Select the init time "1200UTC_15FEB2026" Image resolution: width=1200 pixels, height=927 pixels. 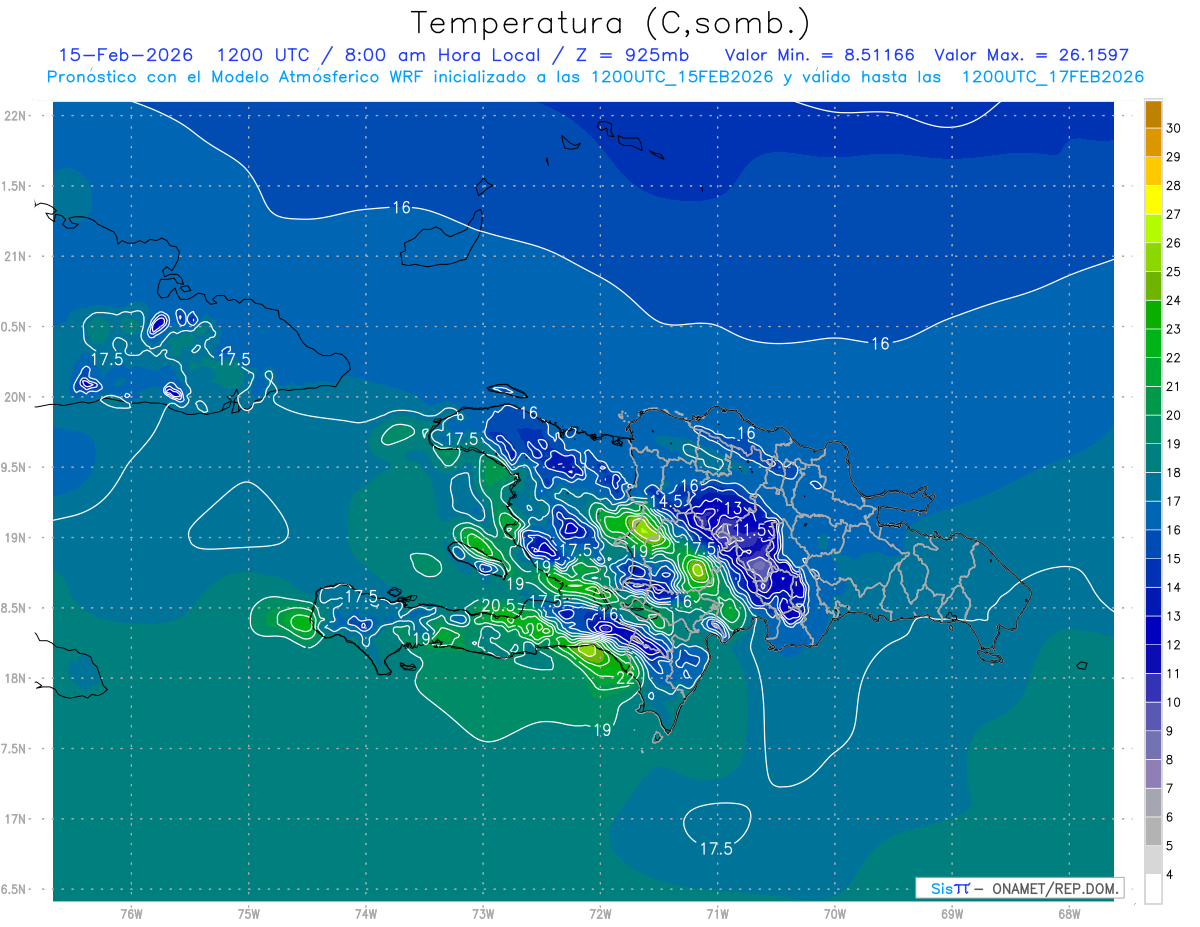(x=683, y=77)
